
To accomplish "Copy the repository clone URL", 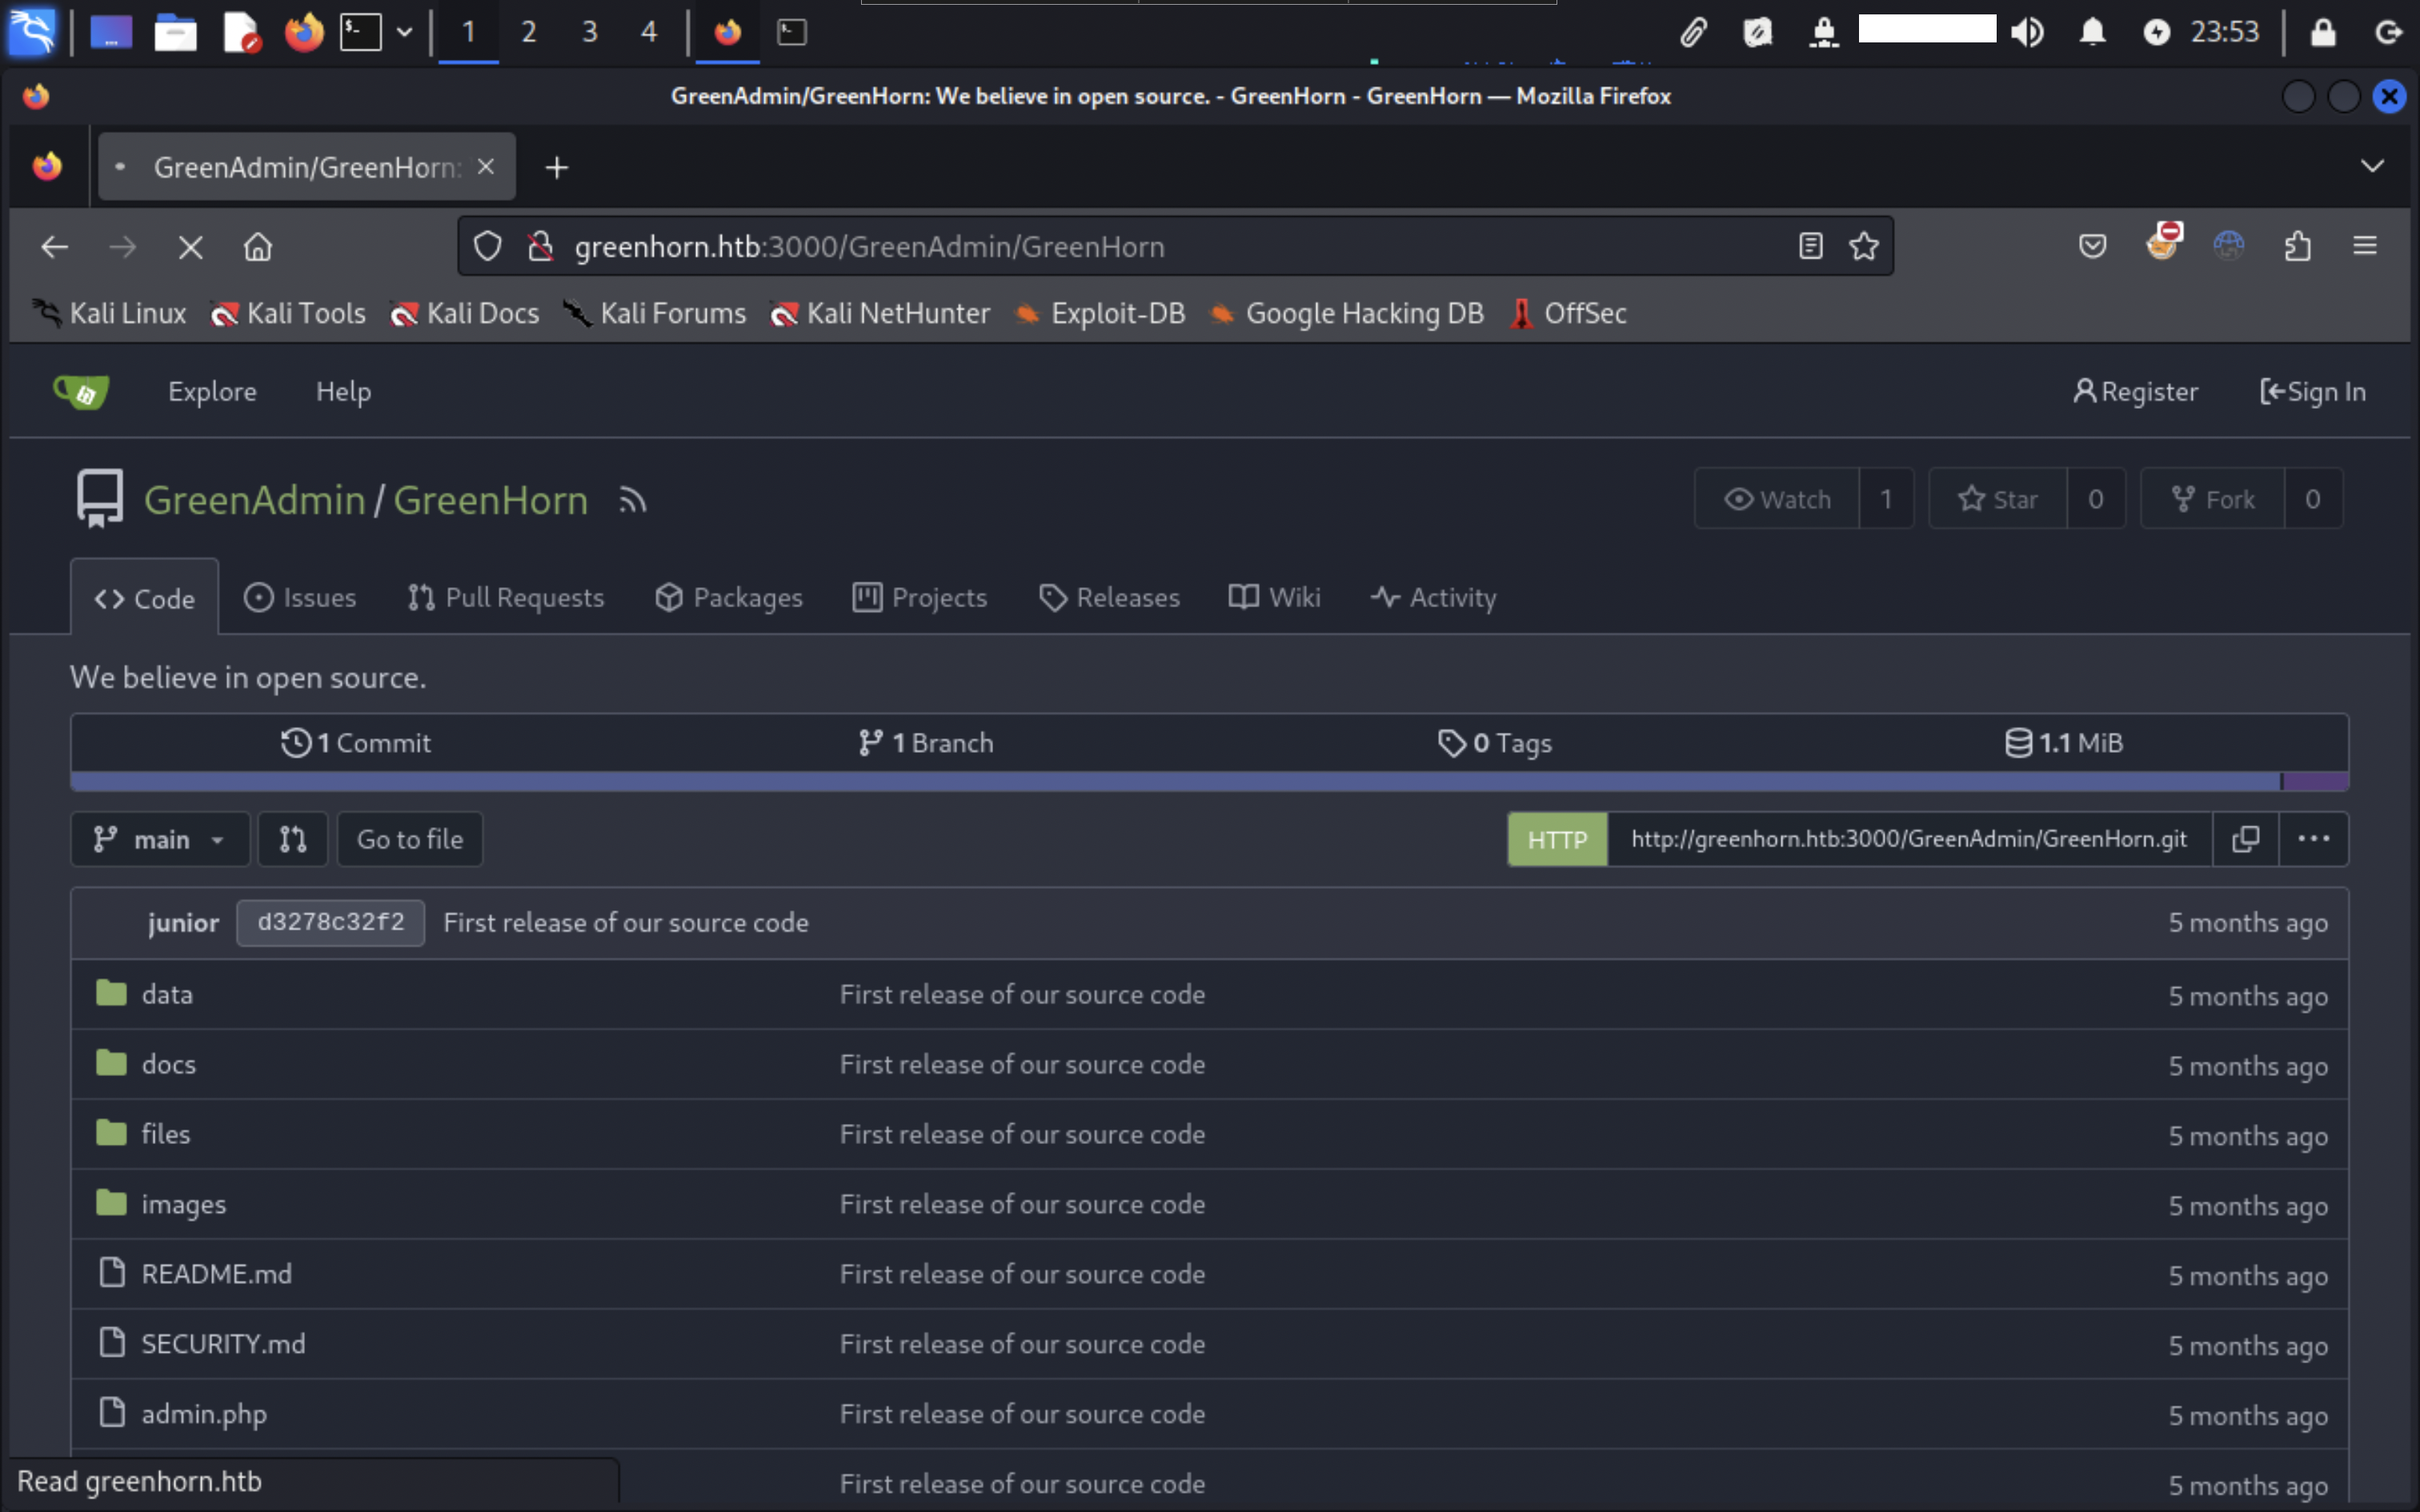I will (x=2245, y=839).
